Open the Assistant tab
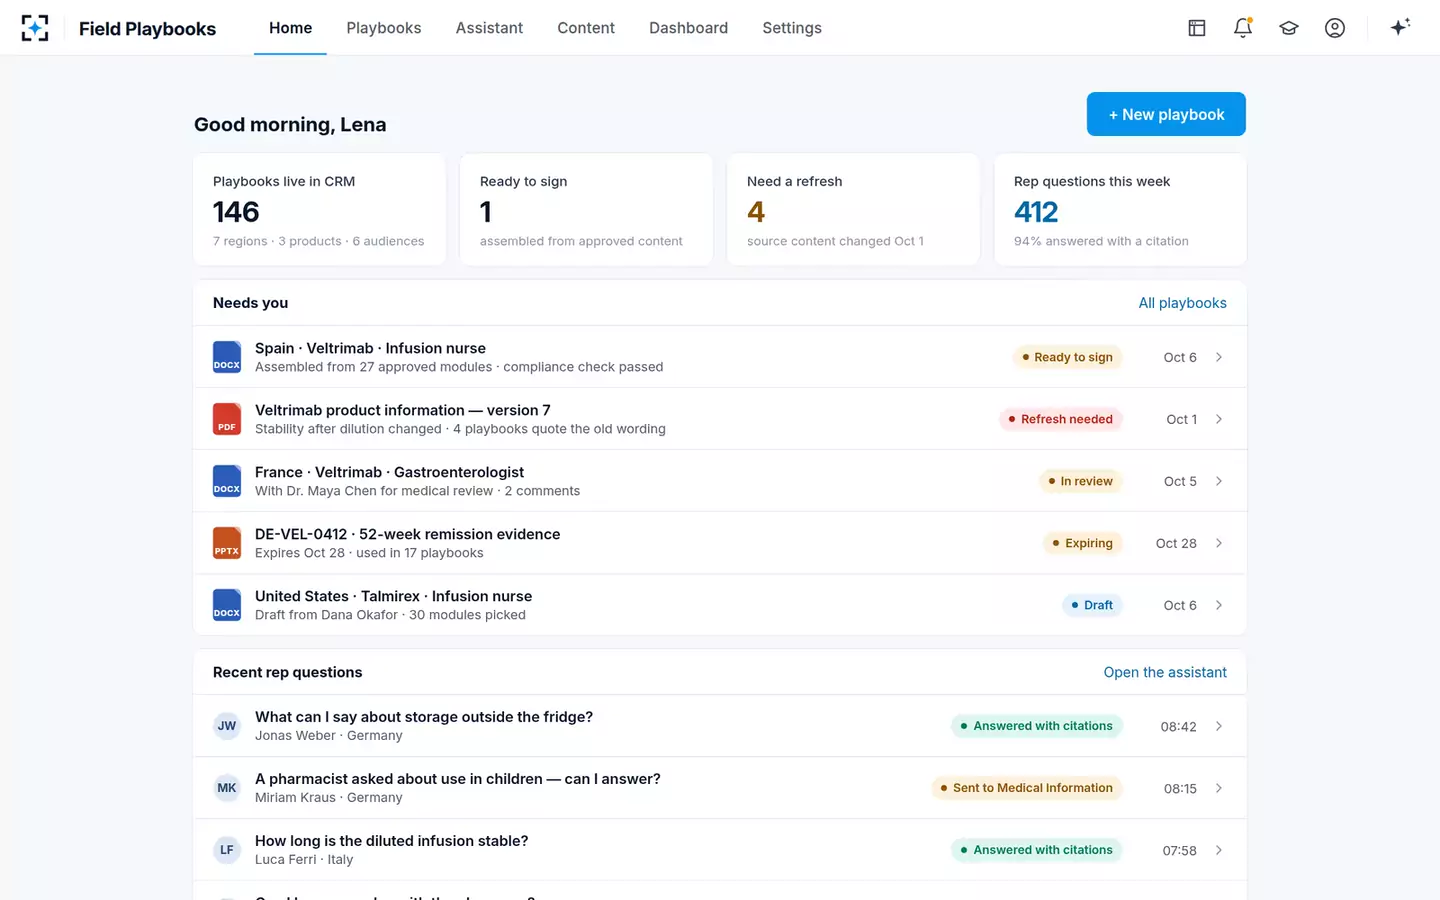Screen dimensions: 1440x900 coord(489,28)
